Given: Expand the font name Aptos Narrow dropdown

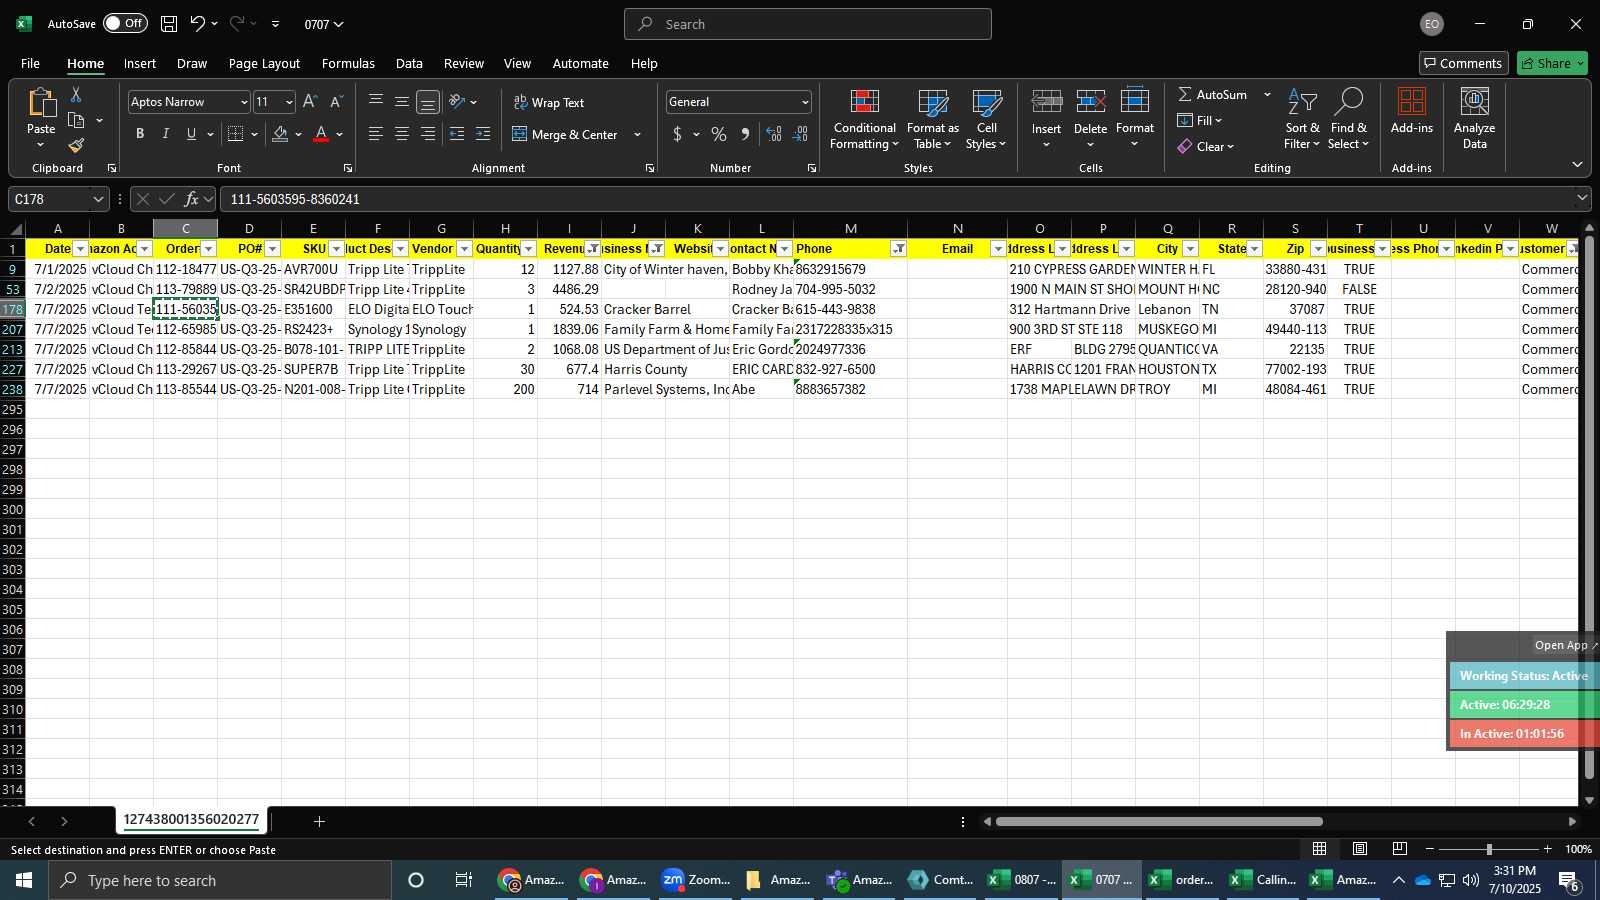Looking at the screenshot, I should [244, 102].
